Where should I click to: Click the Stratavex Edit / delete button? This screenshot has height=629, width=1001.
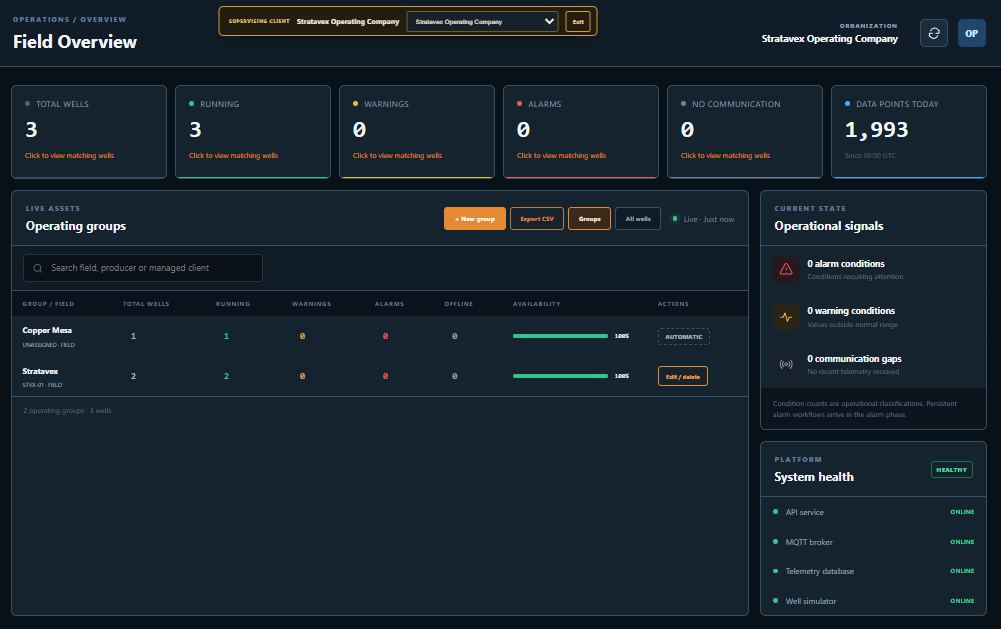682,376
